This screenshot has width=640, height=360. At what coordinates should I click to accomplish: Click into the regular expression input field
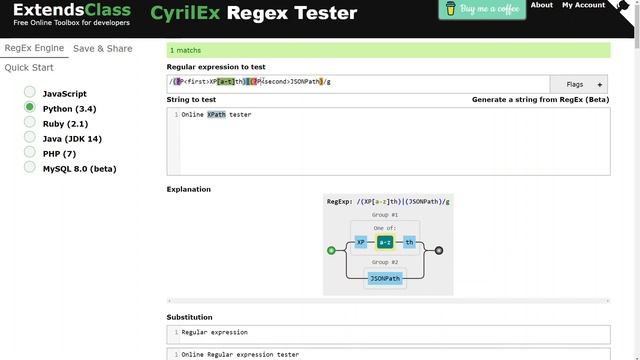(x=358, y=84)
